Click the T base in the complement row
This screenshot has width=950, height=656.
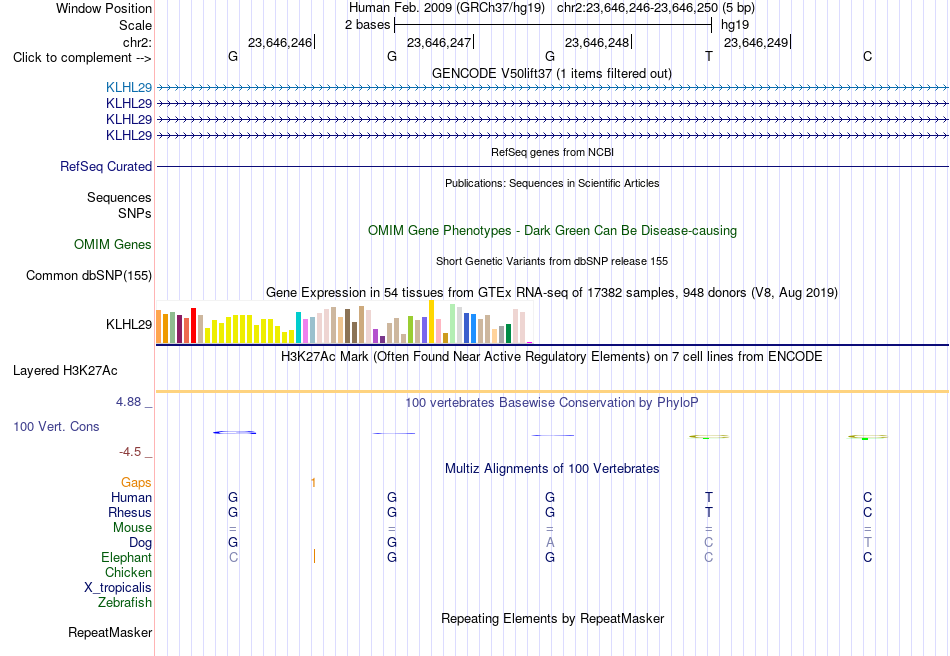709,56
